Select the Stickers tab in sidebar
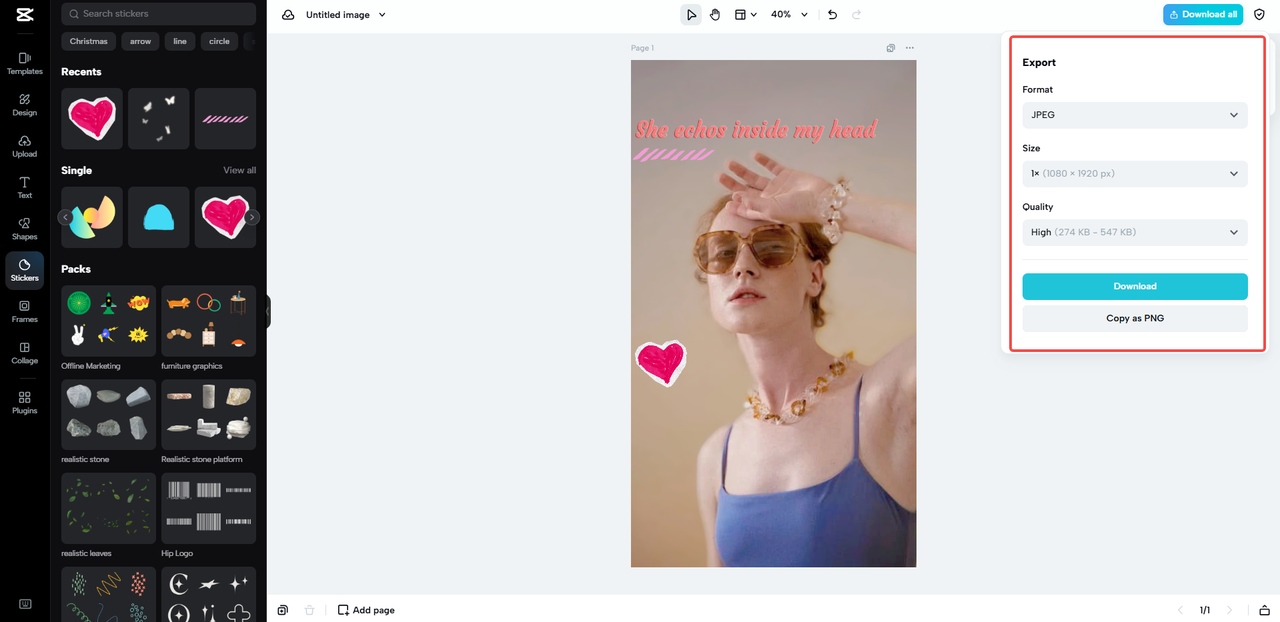Screen dimensions: 1280x622 [x=24, y=270]
